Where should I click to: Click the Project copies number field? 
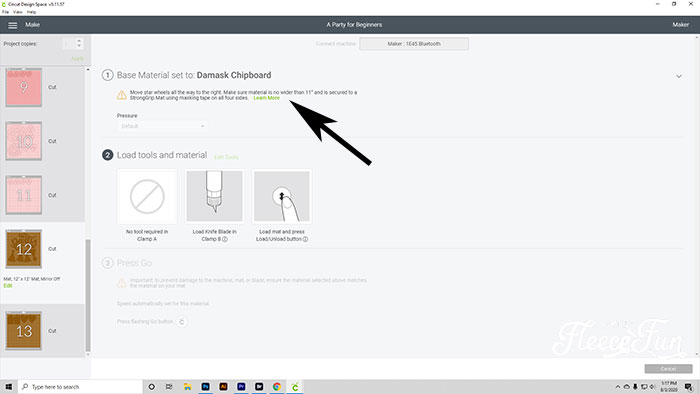(x=69, y=44)
